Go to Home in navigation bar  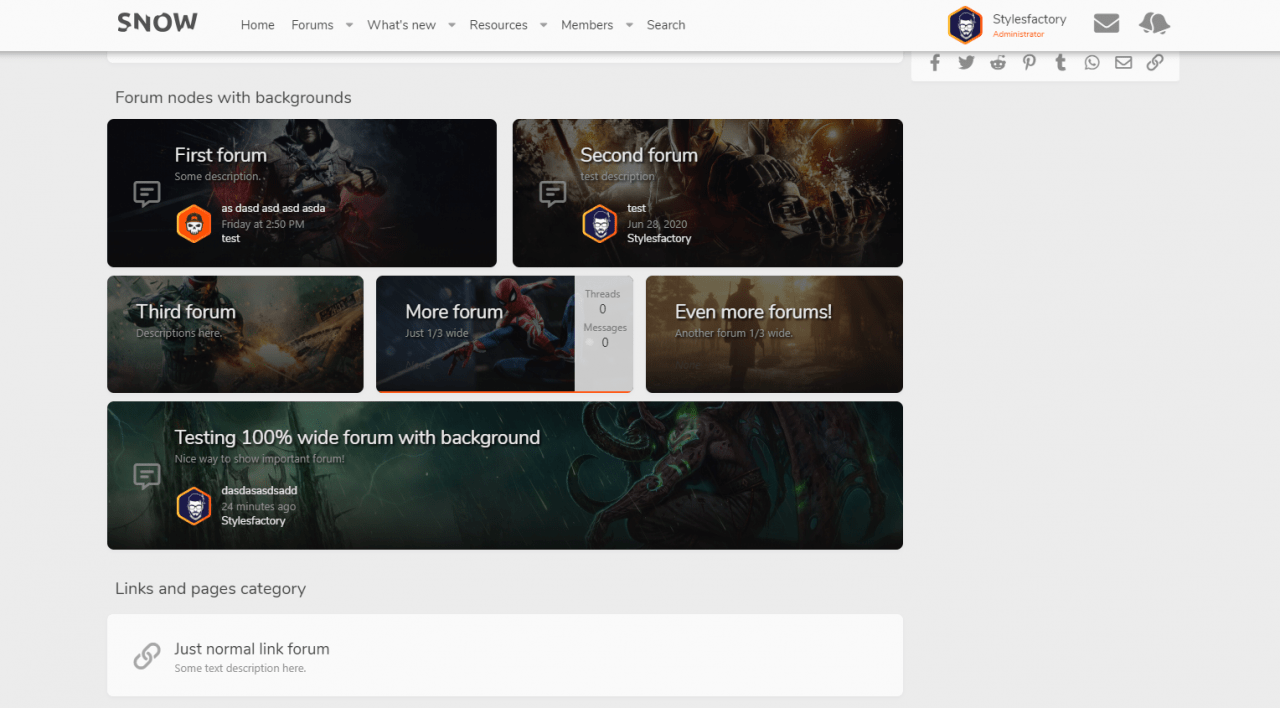pos(257,25)
